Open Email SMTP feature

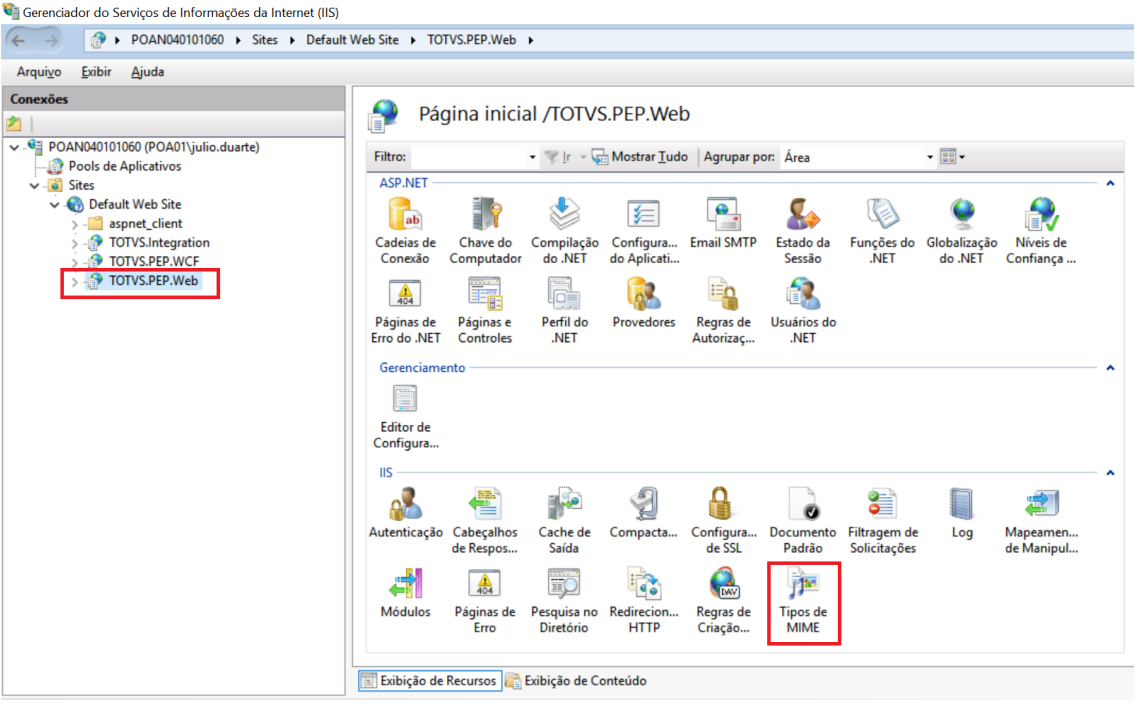click(723, 223)
